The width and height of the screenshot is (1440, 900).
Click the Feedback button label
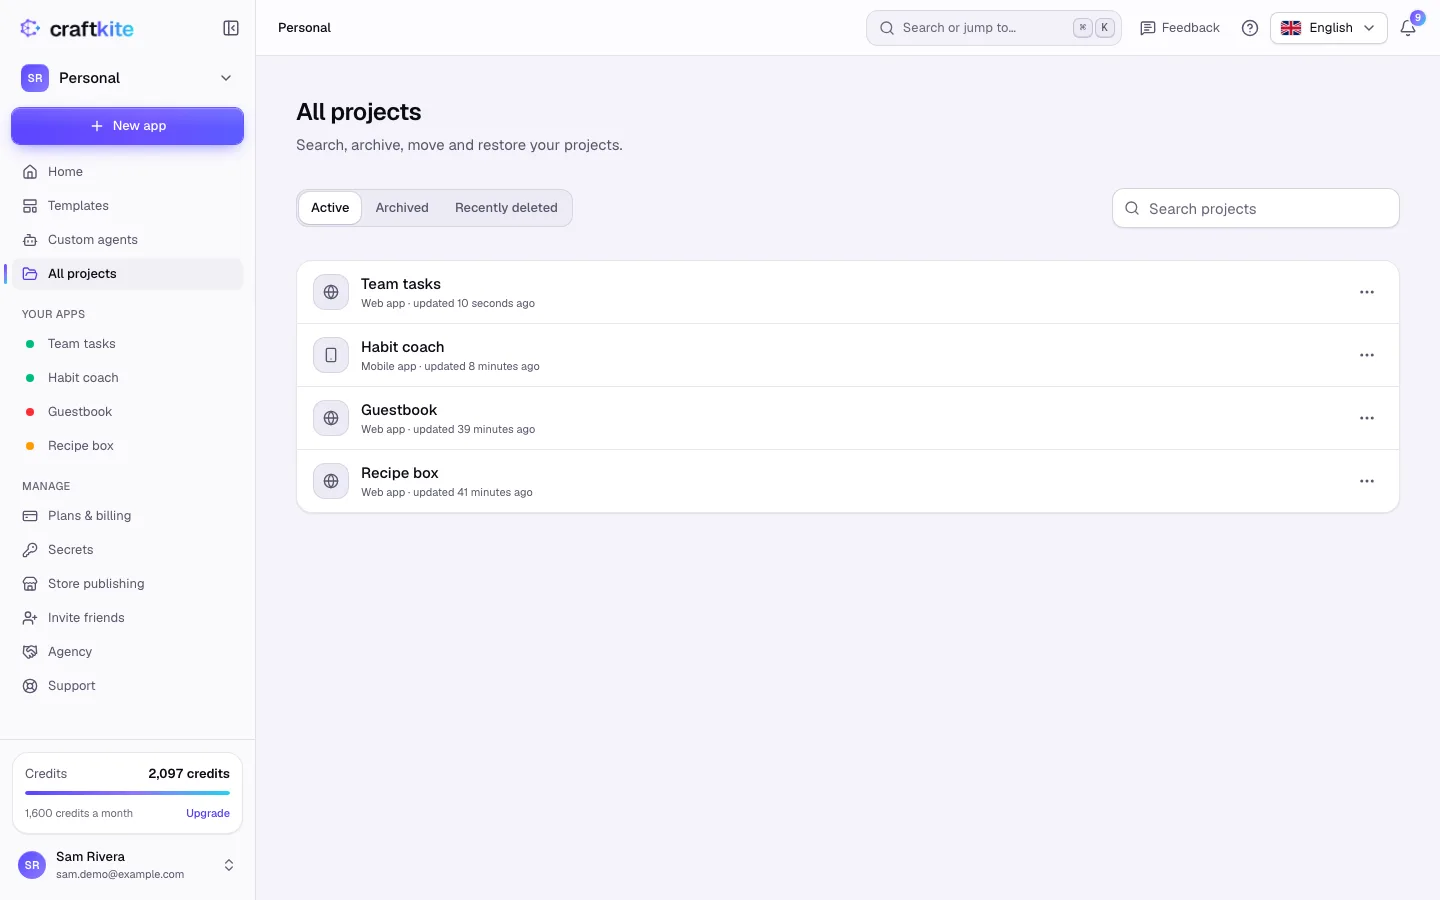(x=1190, y=28)
